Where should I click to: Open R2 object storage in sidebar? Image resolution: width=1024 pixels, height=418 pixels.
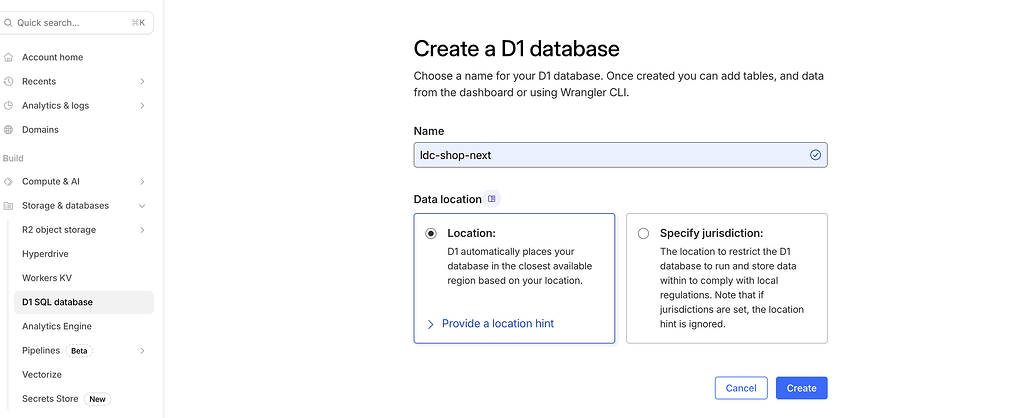(x=59, y=230)
